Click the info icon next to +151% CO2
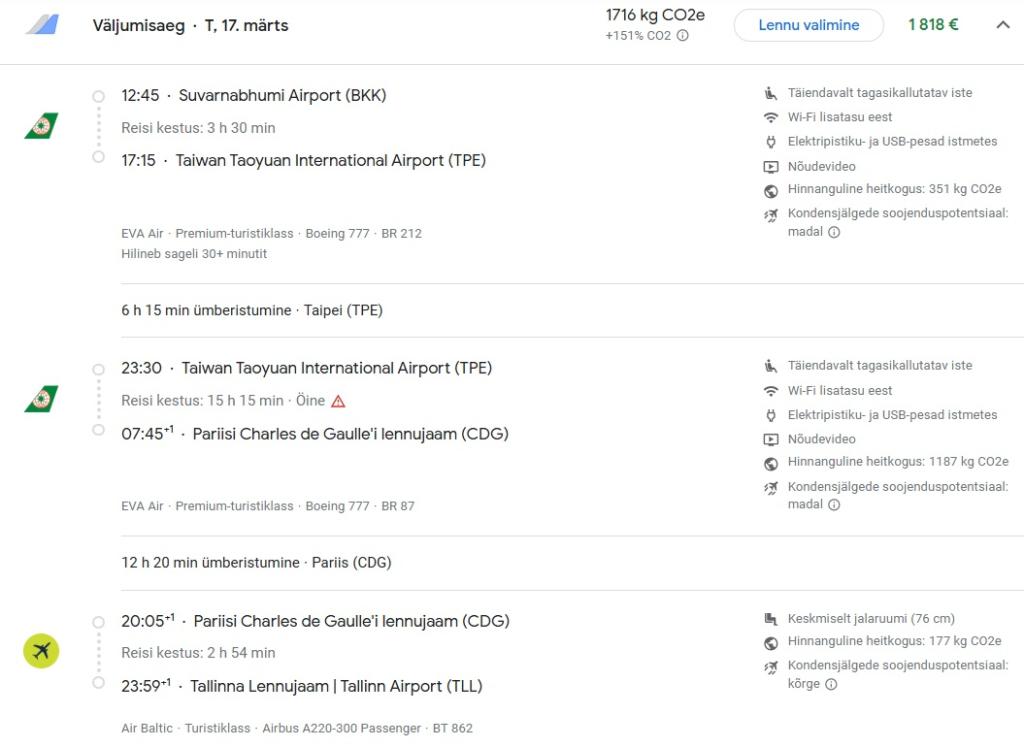This screenshot has width=1024, height=747. 682,36
